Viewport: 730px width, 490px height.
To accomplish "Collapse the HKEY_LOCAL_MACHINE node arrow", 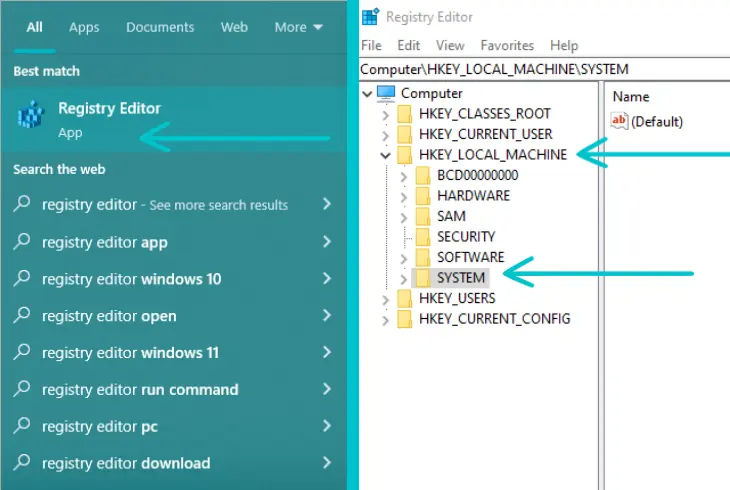I will [385, 155].
